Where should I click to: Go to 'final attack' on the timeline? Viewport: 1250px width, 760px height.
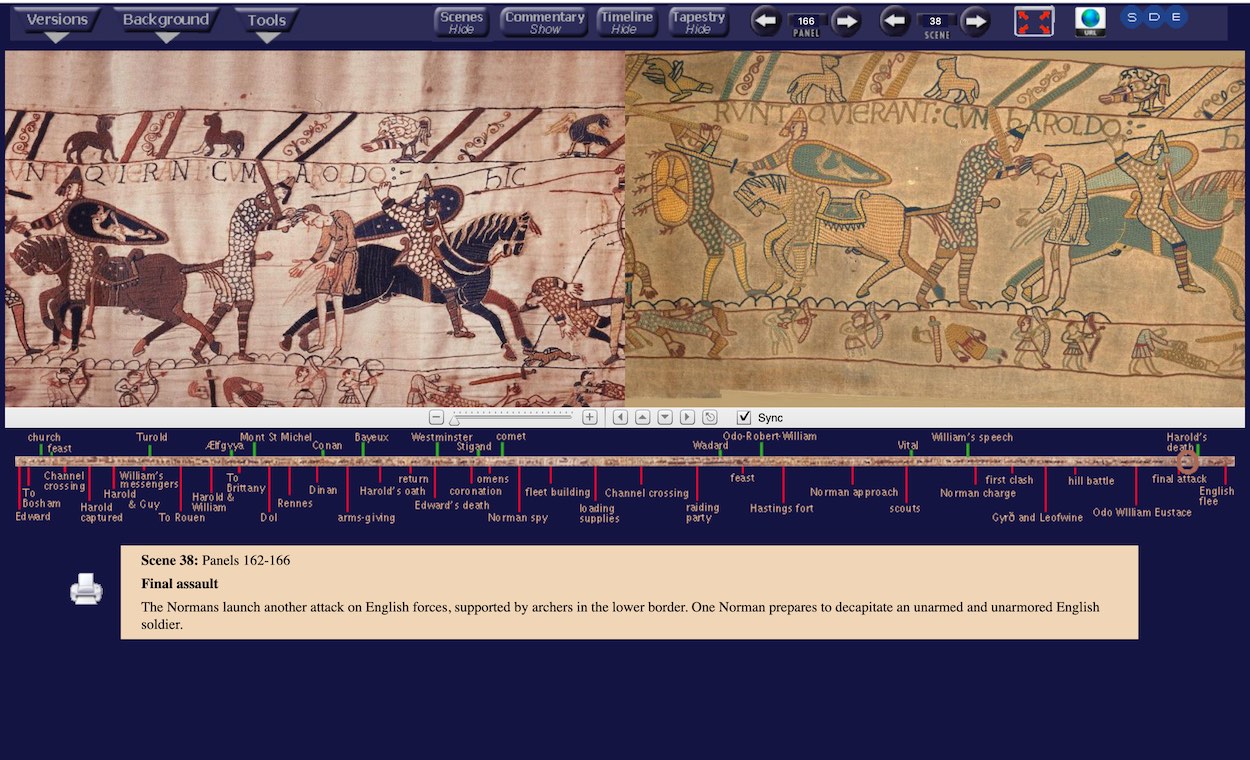tap(1179, 479)
